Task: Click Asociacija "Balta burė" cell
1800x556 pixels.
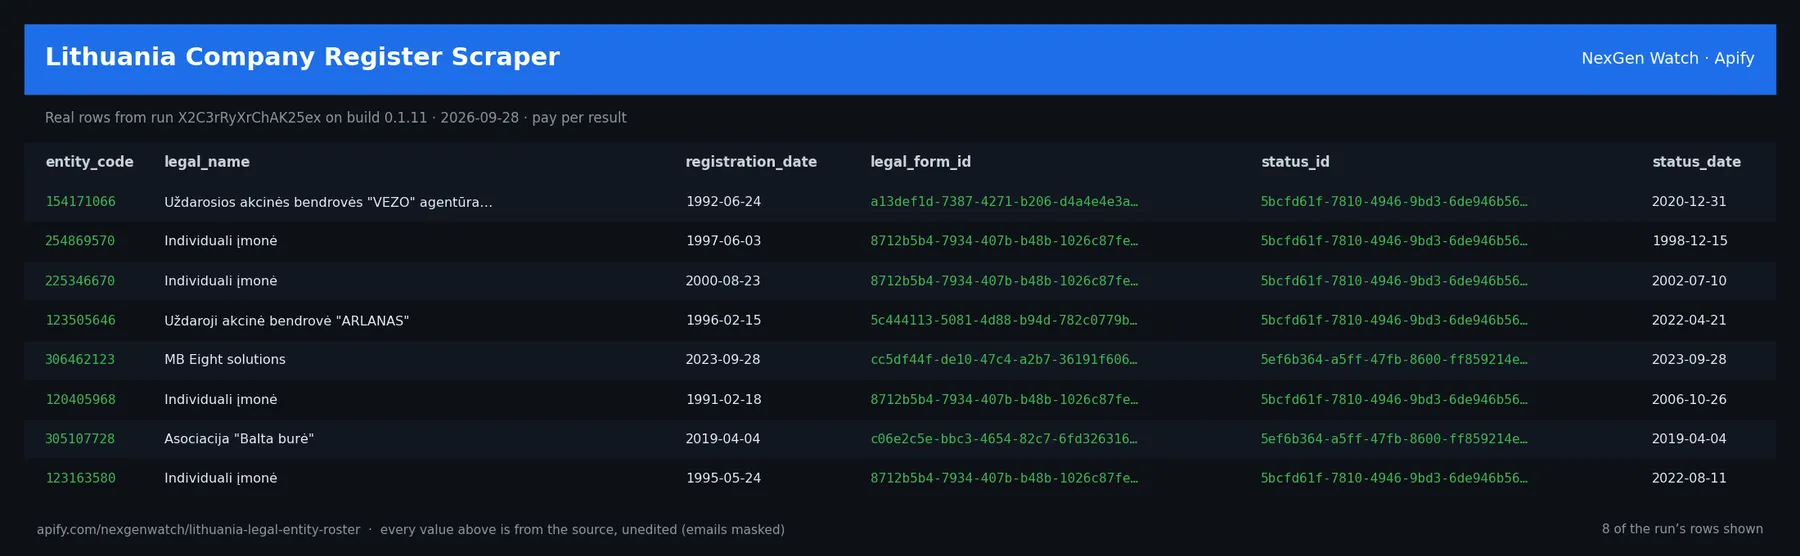Action: click(x=239, y=439)
